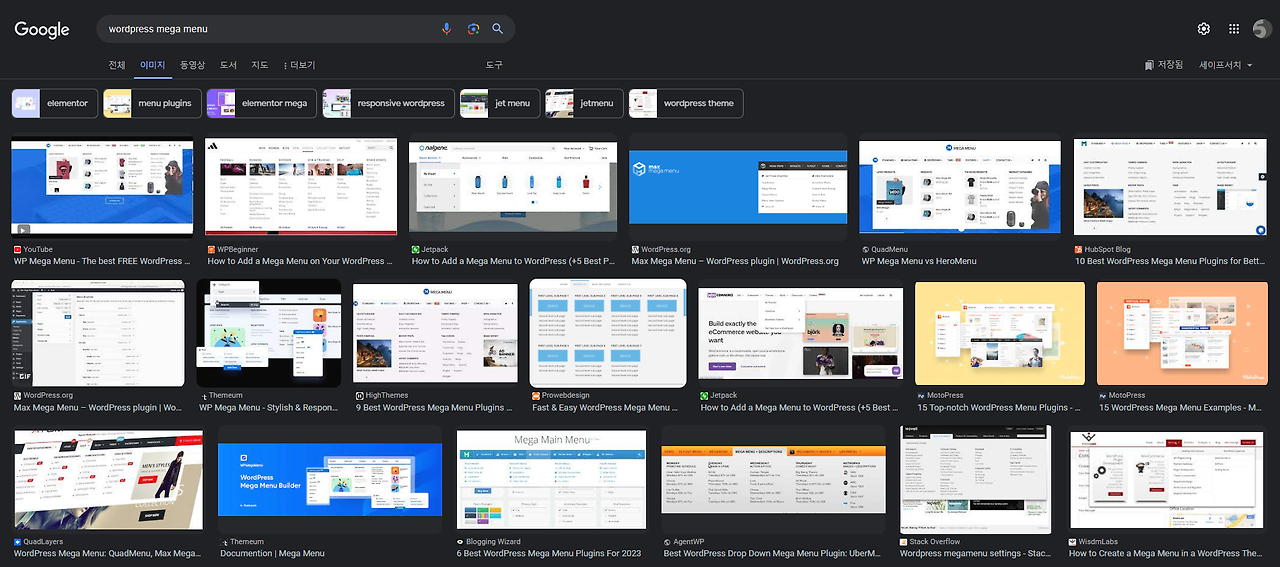Open the WPBeginner mega menu thumbnail
This screenshot has height=567, width=1280.
pos(301,186)
